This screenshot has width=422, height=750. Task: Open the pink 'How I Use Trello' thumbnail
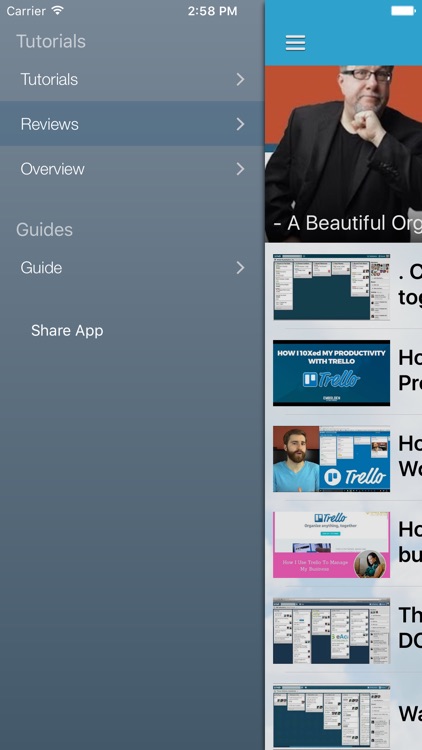click(331, 545)
